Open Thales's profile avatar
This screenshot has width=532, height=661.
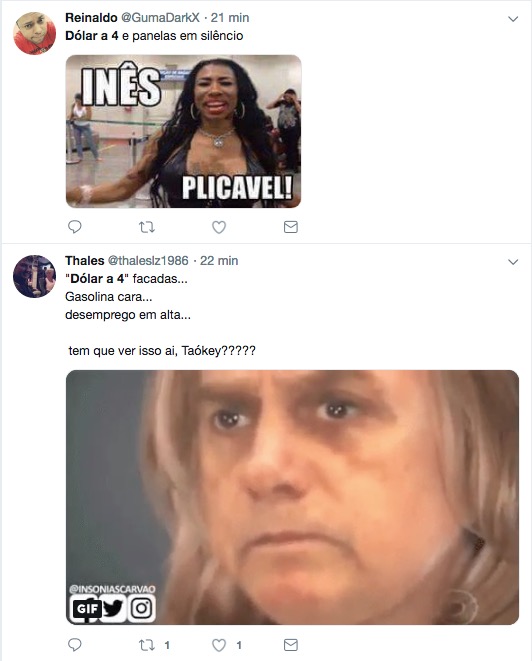(35, 276)
